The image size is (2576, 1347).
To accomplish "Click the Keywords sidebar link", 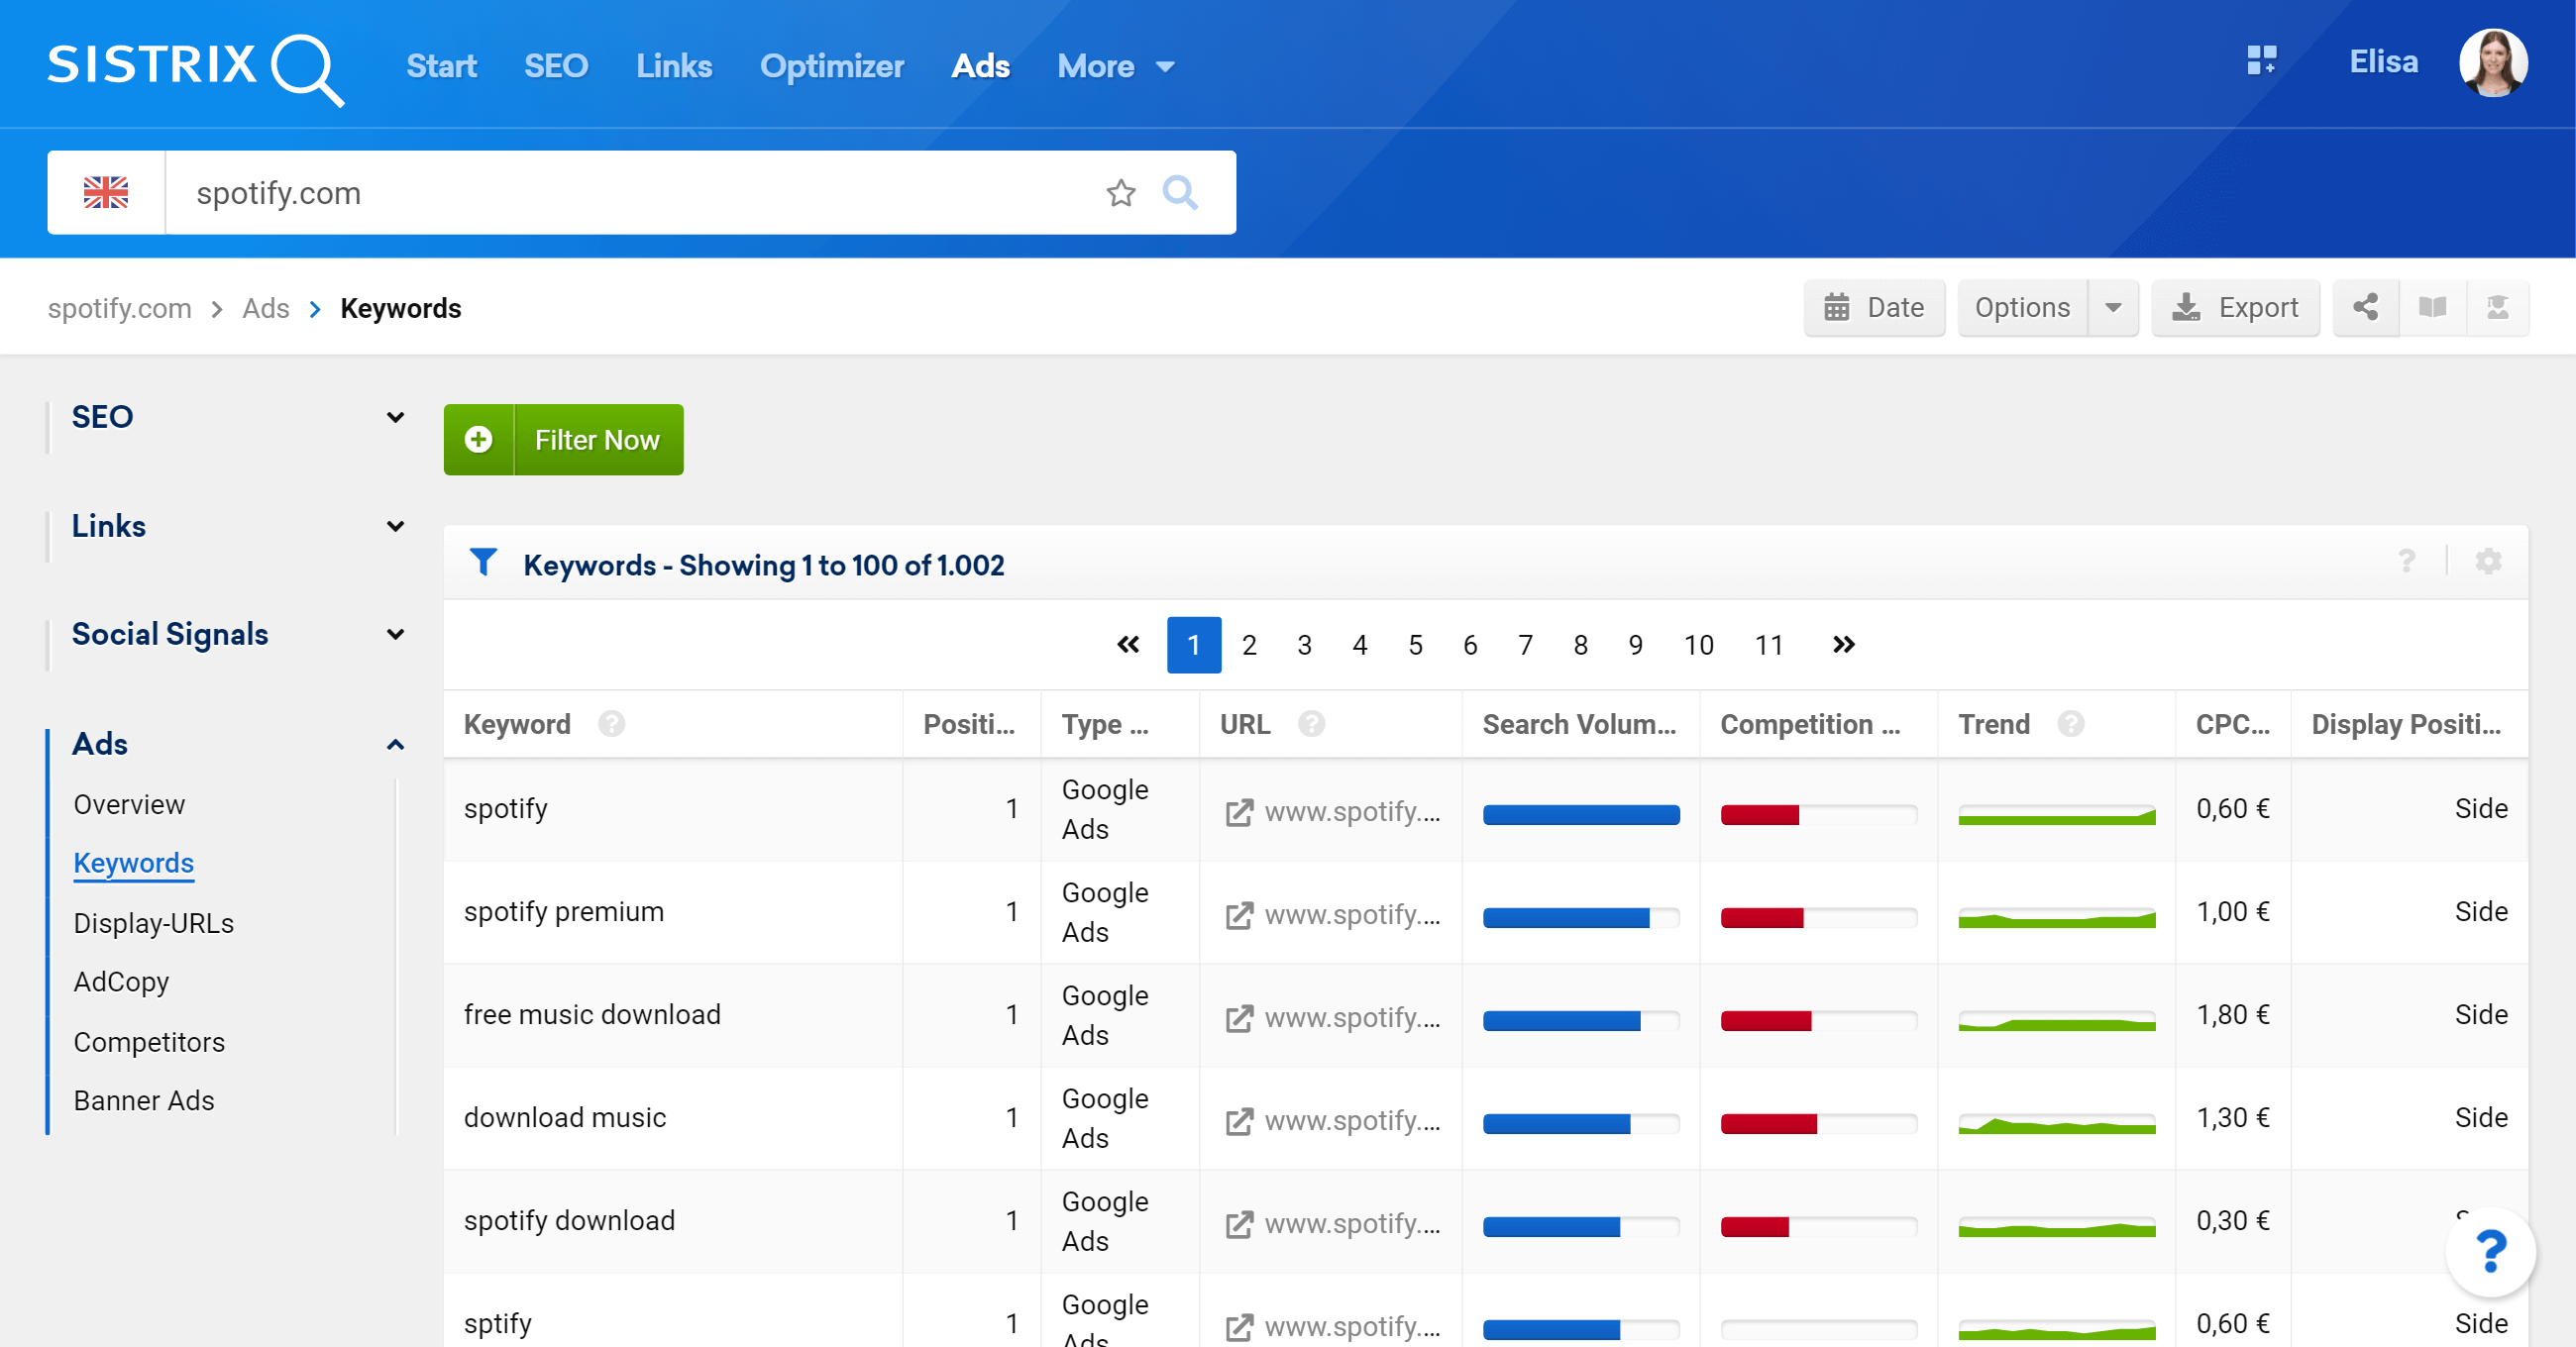I will 134,863.
